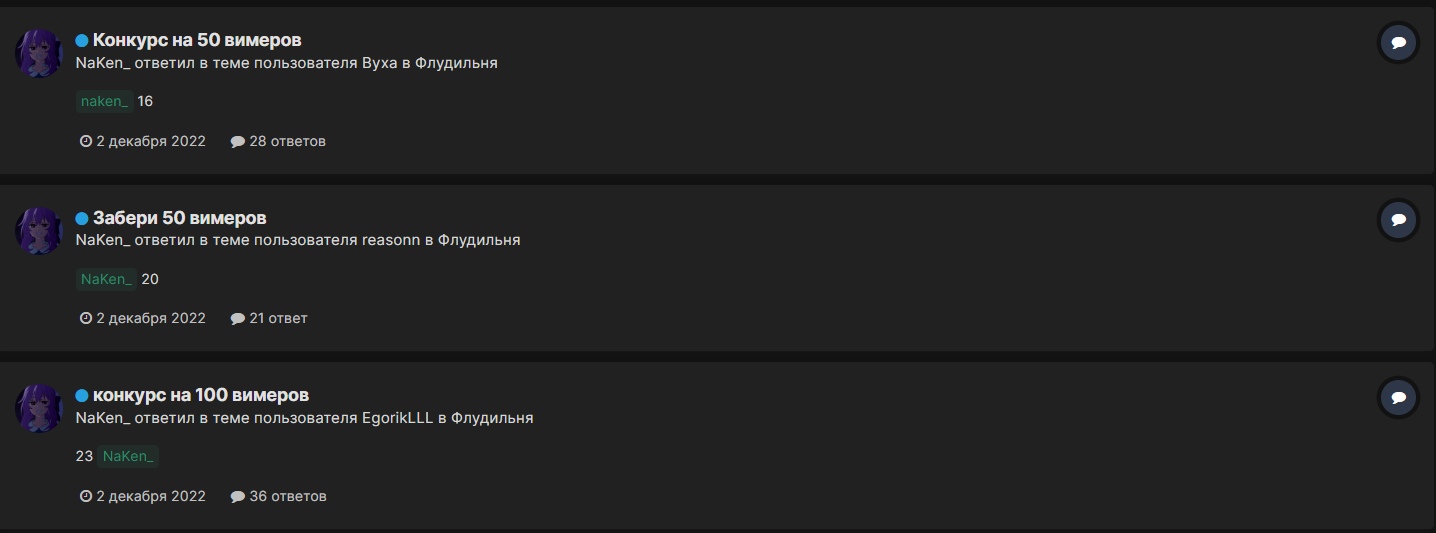The image size is (1436, 533).
Task: Click unread blue dot beside конкурс на 100 вимеров
Action: [x=82, y=395]
